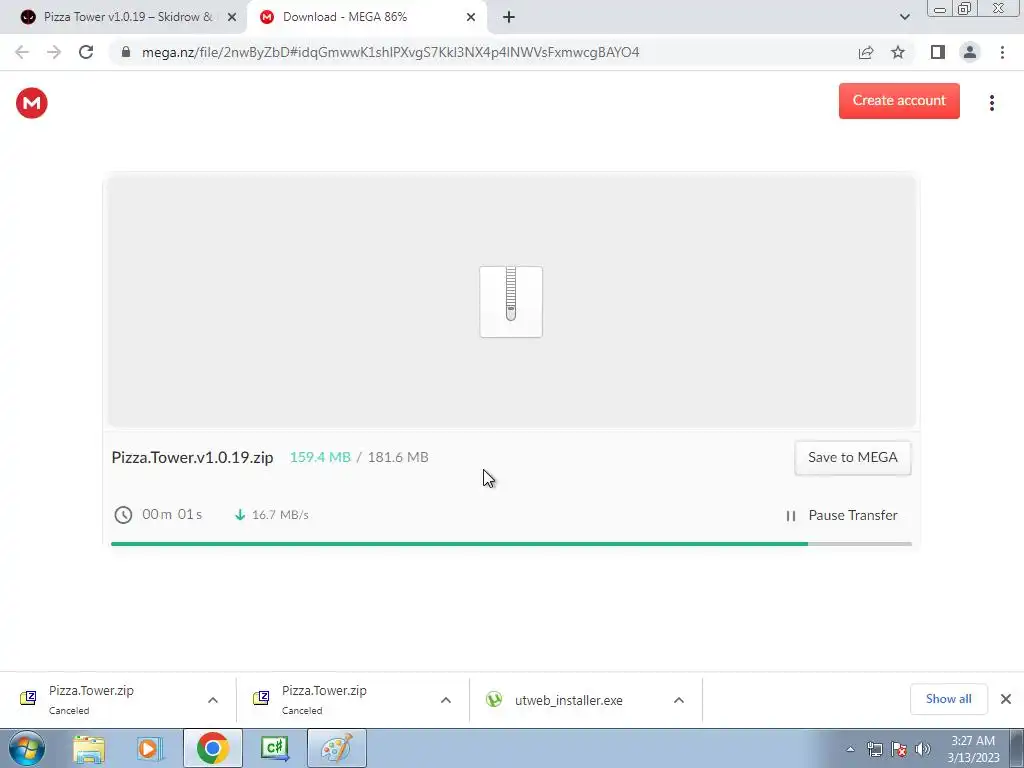This screenshot has height=768, width=1024.
Task: Close the Pizza Tower Skidrow tab
Action: click(232, 17)
